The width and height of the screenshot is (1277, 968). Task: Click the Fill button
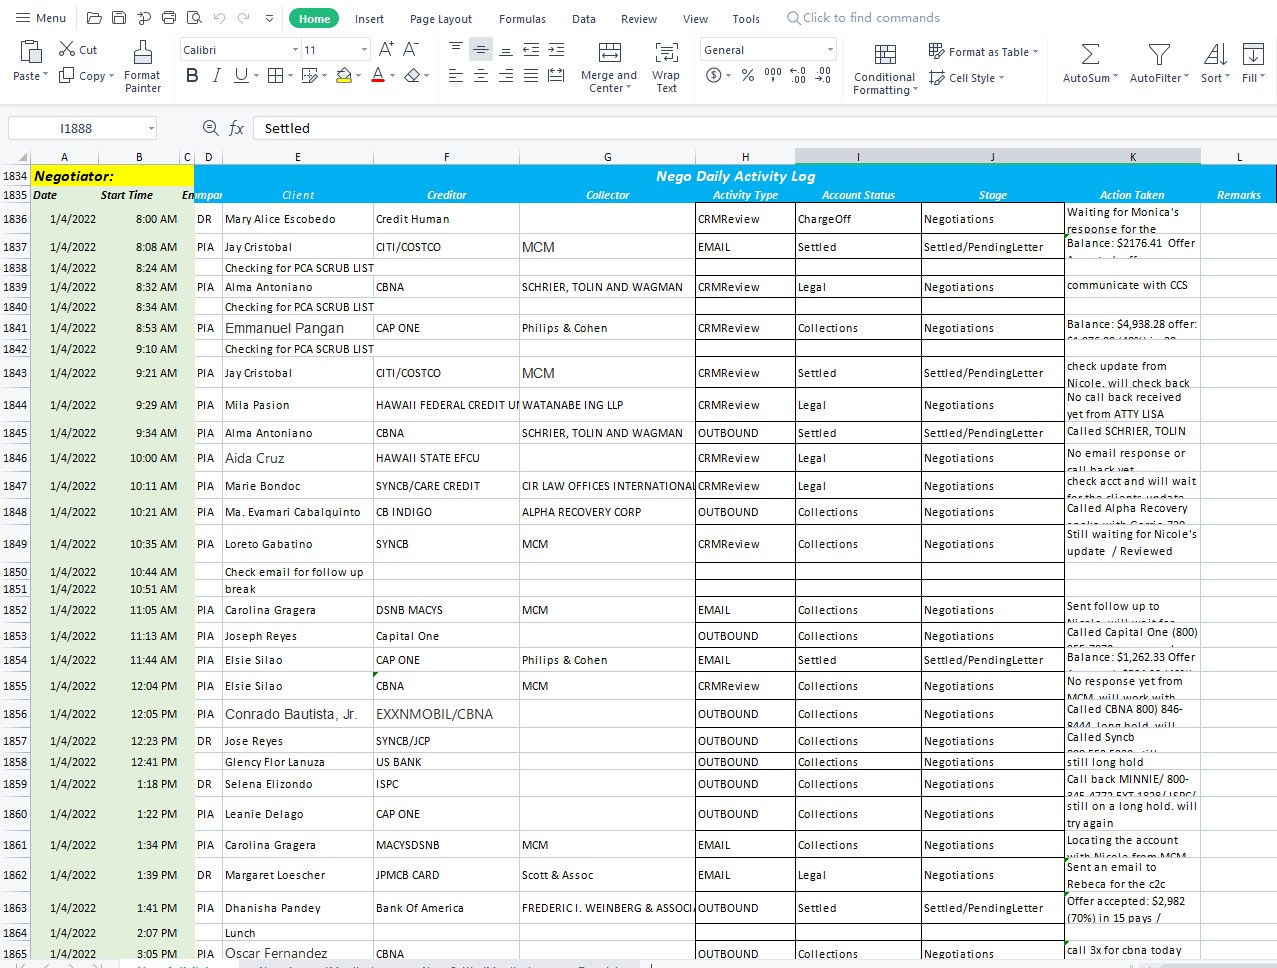[1253, 62]
